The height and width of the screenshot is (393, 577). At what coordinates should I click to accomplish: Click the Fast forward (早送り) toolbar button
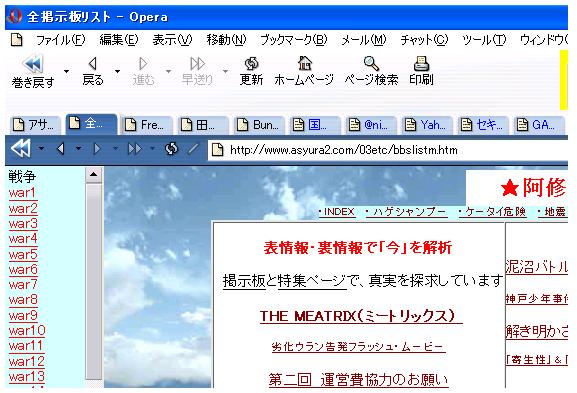coord(197,71)
